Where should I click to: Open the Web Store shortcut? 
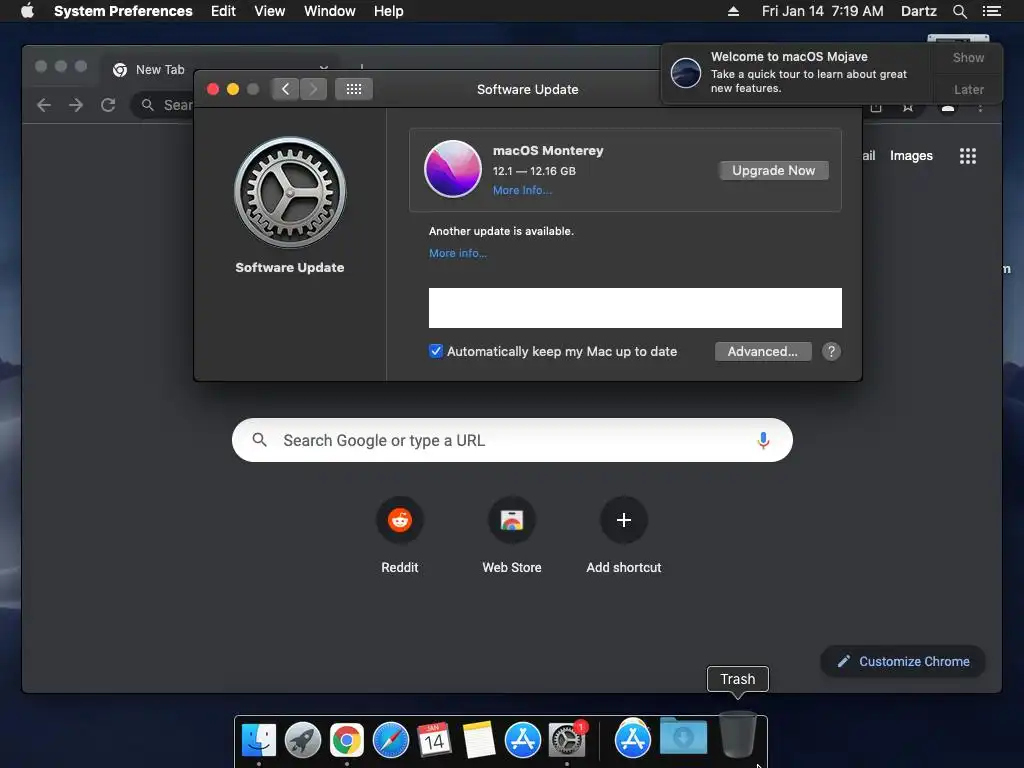pos(512,520)
